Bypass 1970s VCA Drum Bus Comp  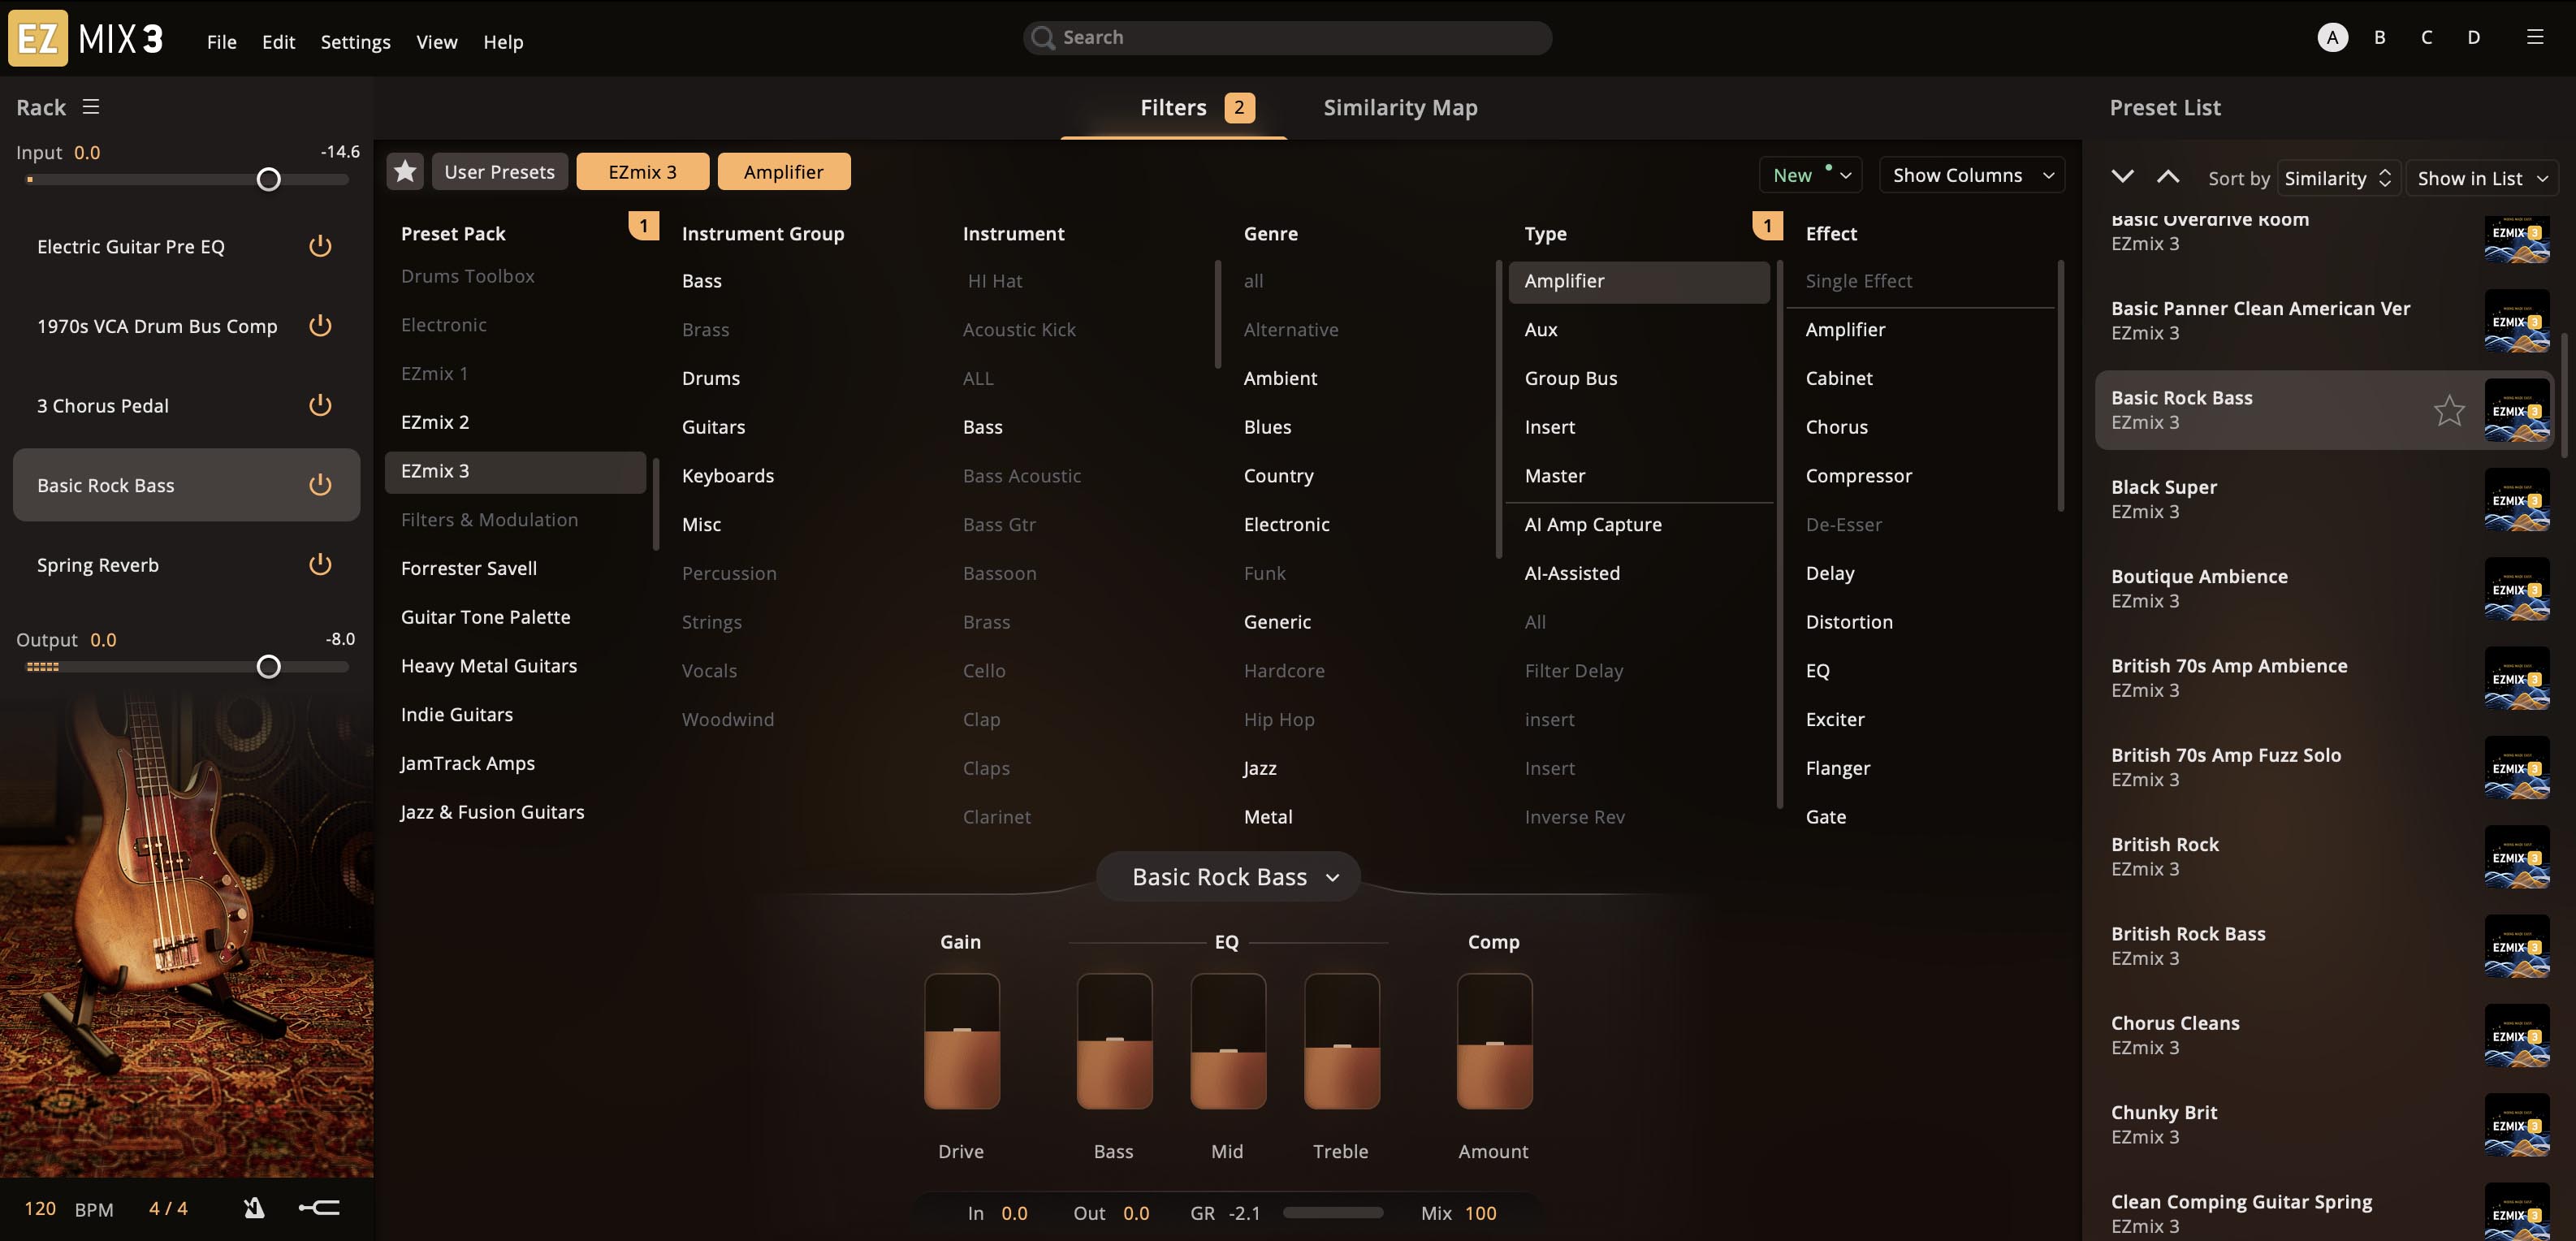click(x=320, y=326)
